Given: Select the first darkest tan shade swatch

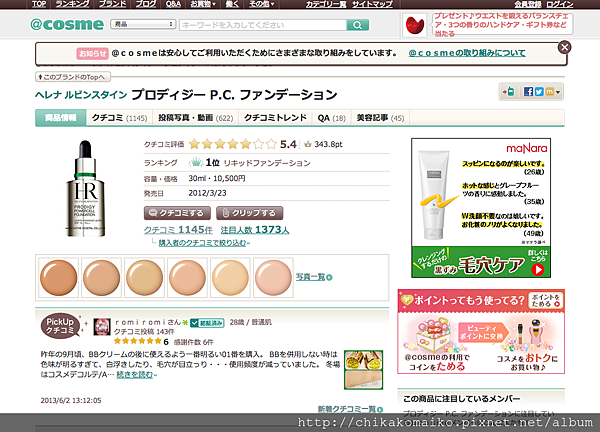Looking at the screenshot, I should 59,278.
